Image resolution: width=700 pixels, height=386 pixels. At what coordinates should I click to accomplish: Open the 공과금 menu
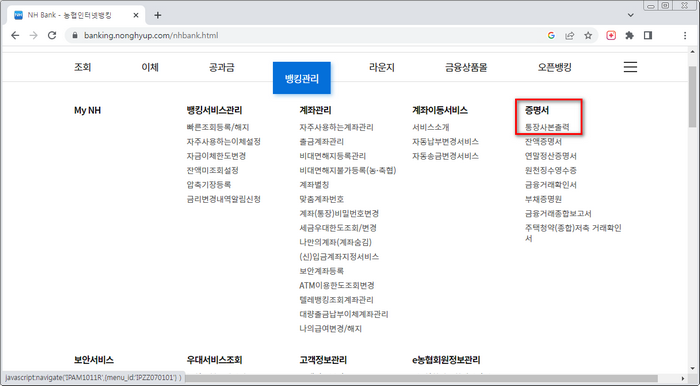(x=221, y=68)
